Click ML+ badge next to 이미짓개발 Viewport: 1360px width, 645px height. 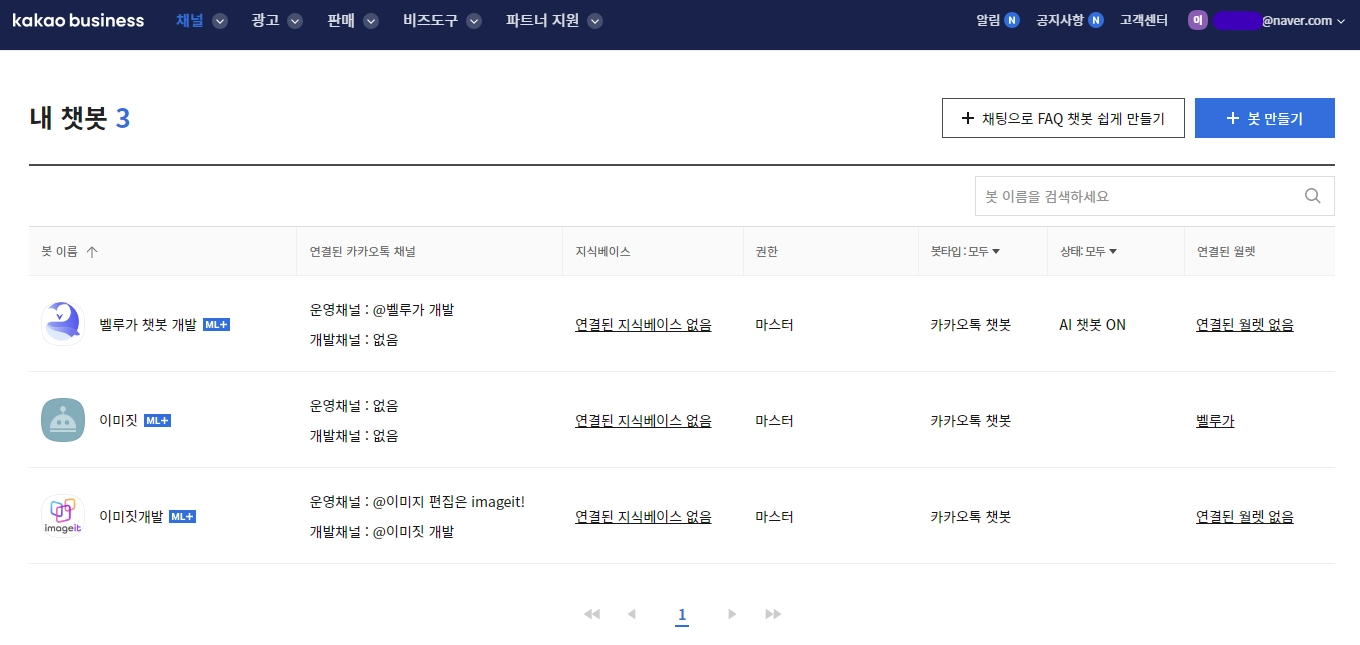click(182, 517)
